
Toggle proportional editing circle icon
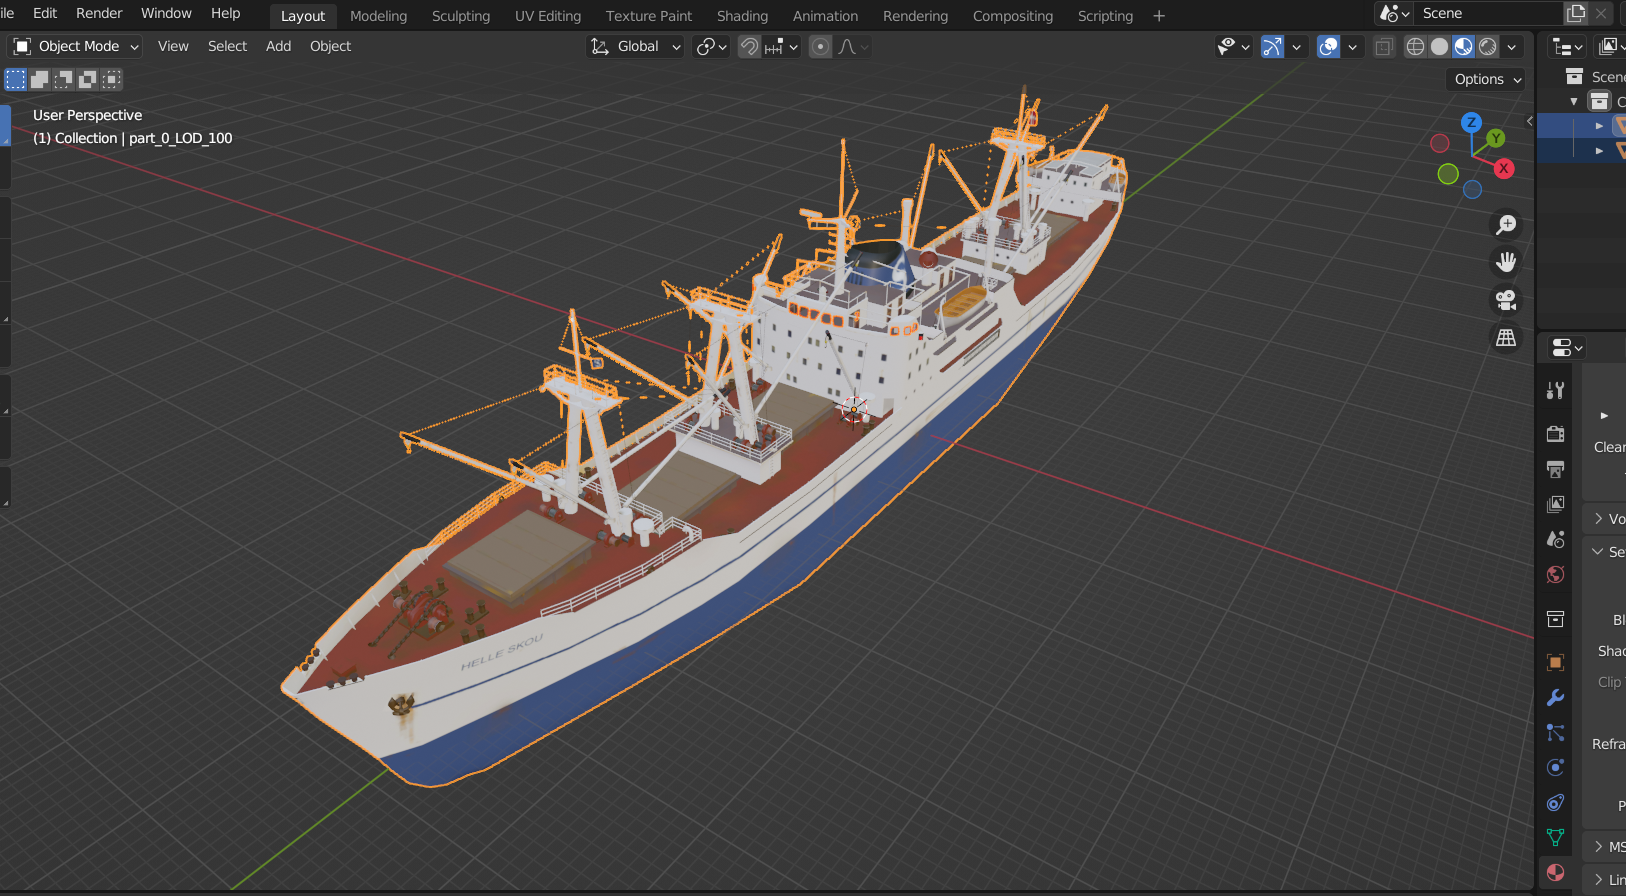(820, 46)
